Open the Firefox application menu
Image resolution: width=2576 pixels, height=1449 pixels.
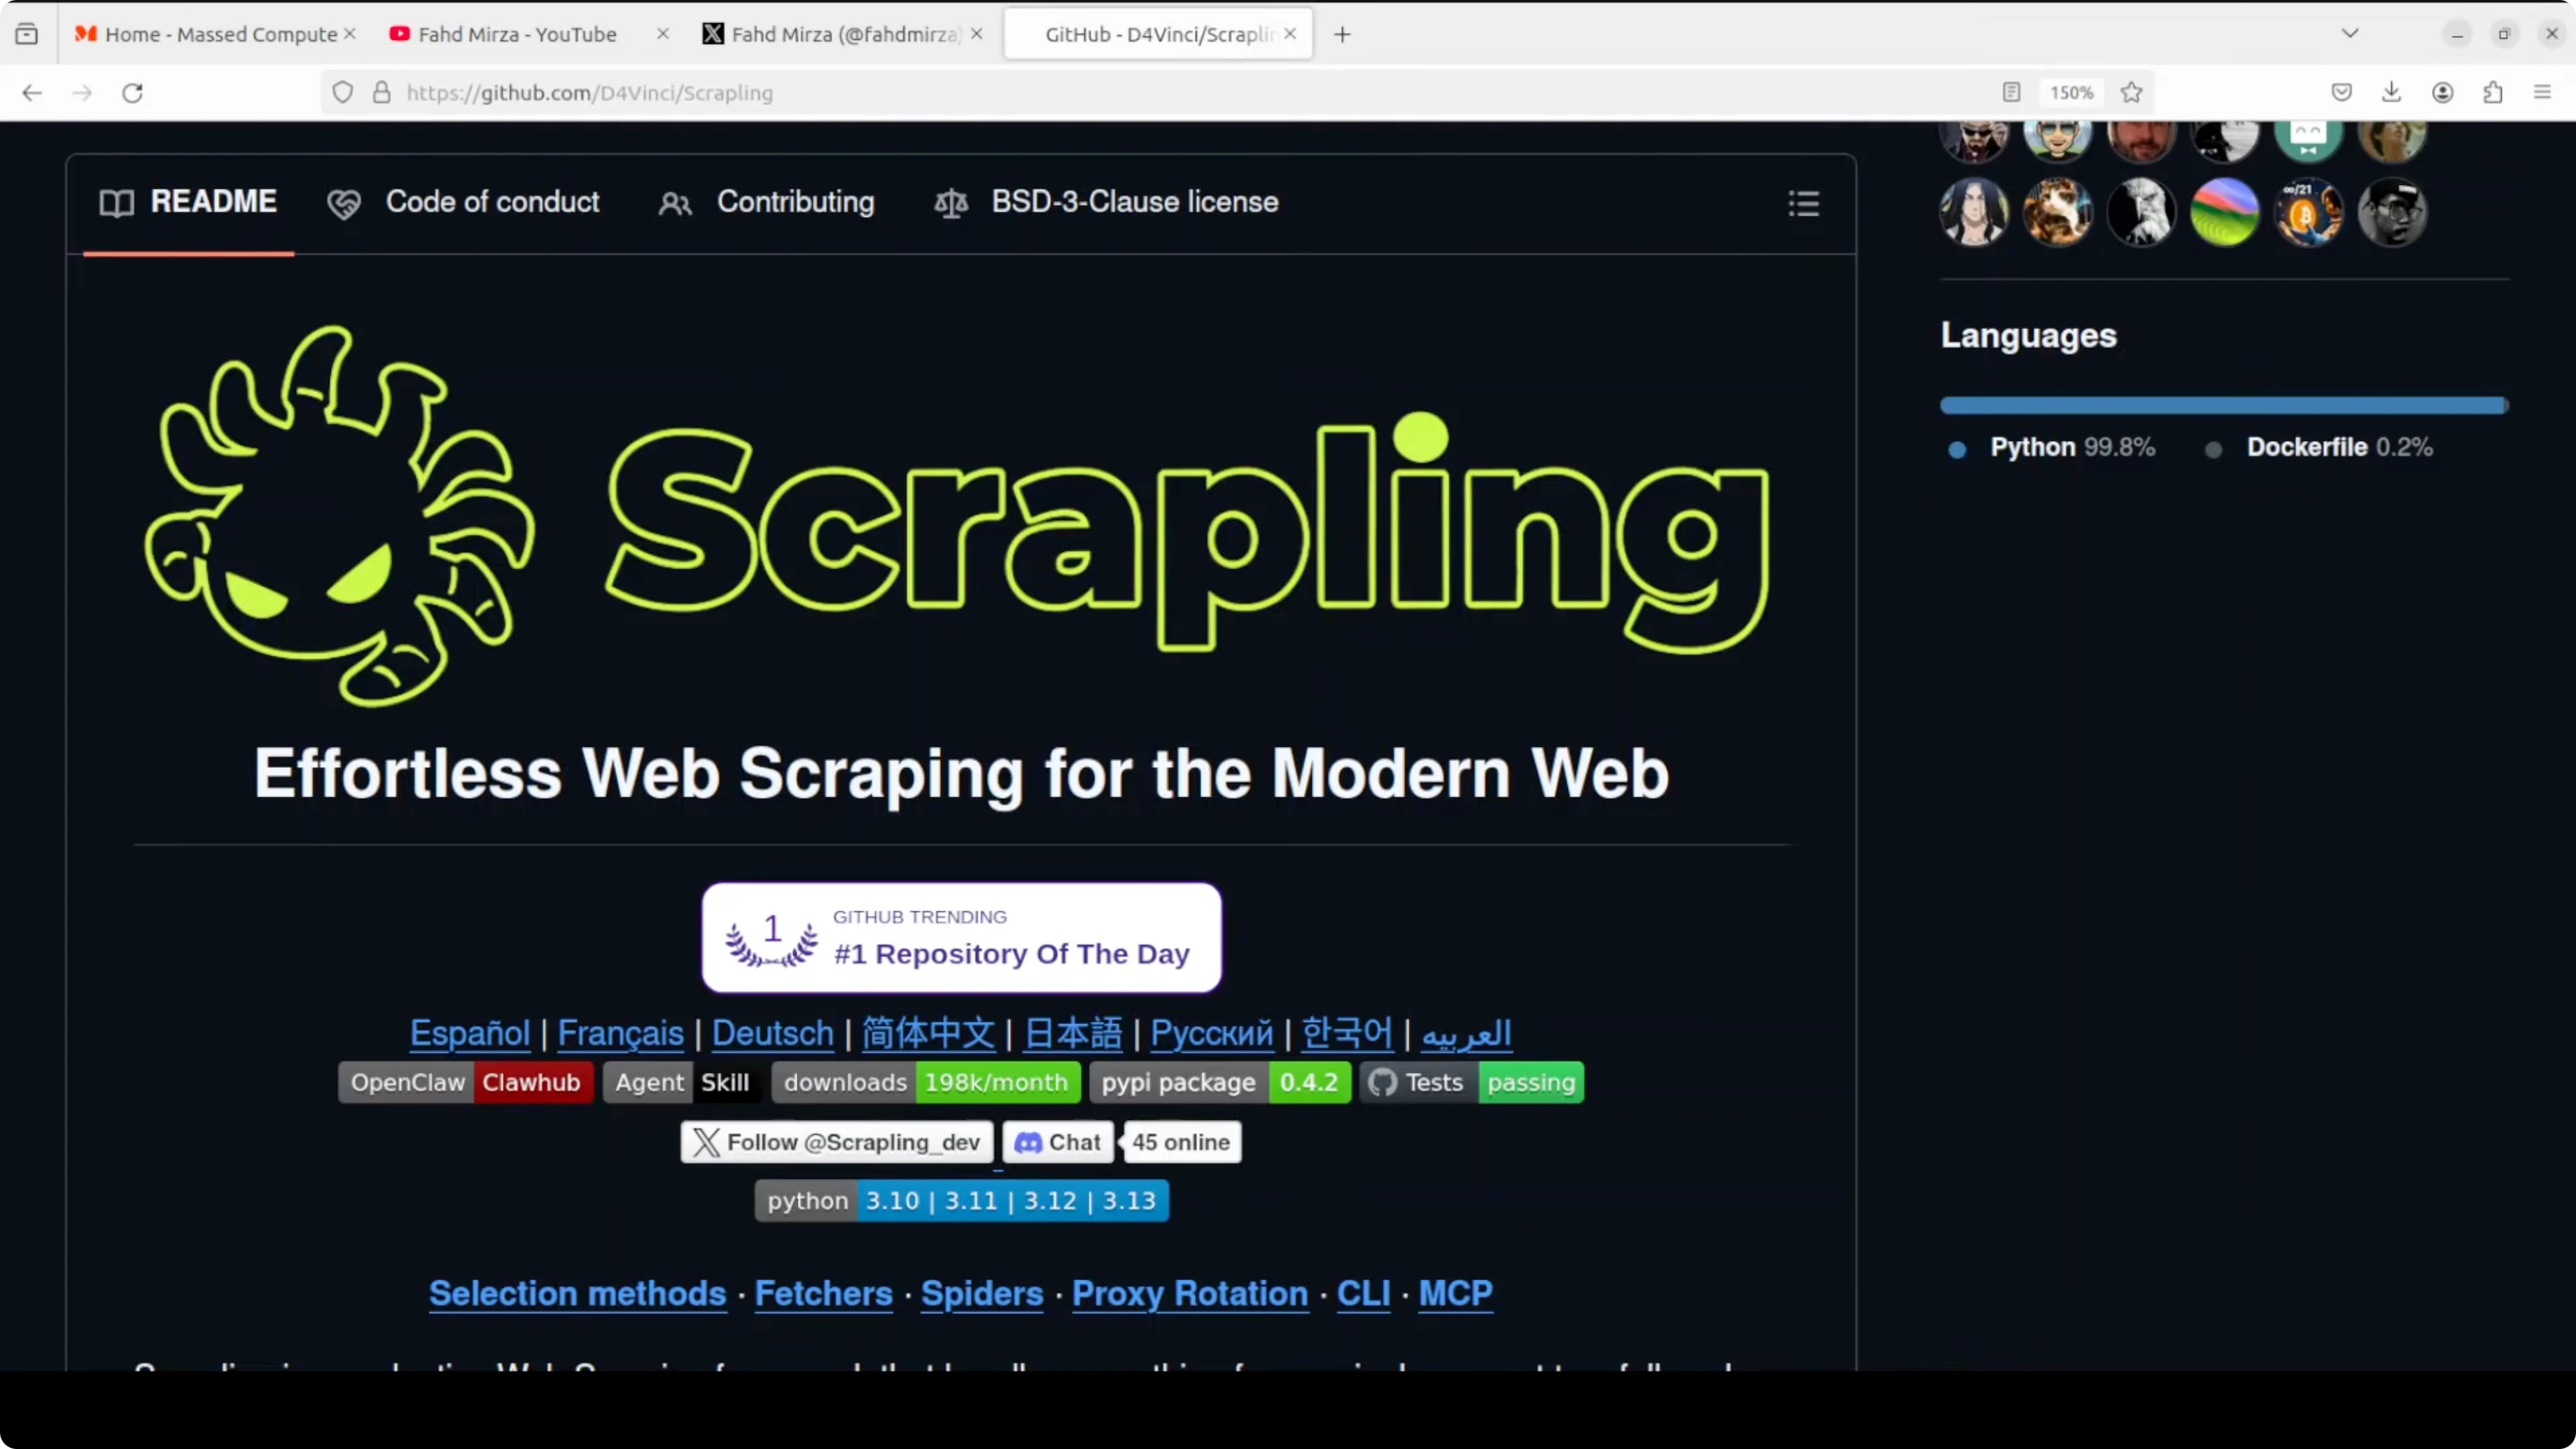point(2543,92)
